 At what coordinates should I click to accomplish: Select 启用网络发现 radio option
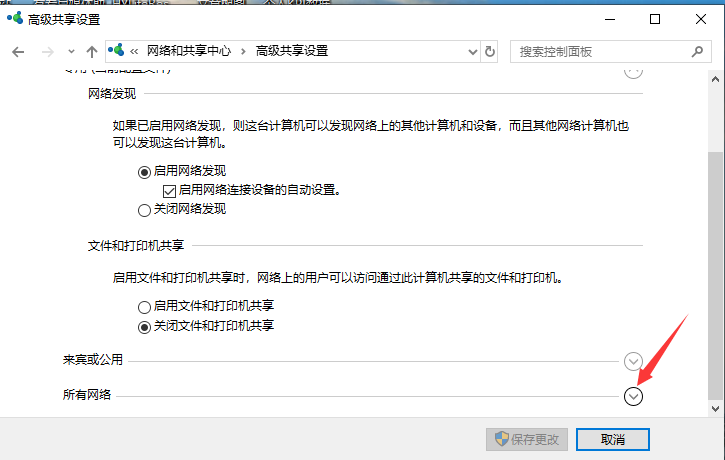(145, 172)
